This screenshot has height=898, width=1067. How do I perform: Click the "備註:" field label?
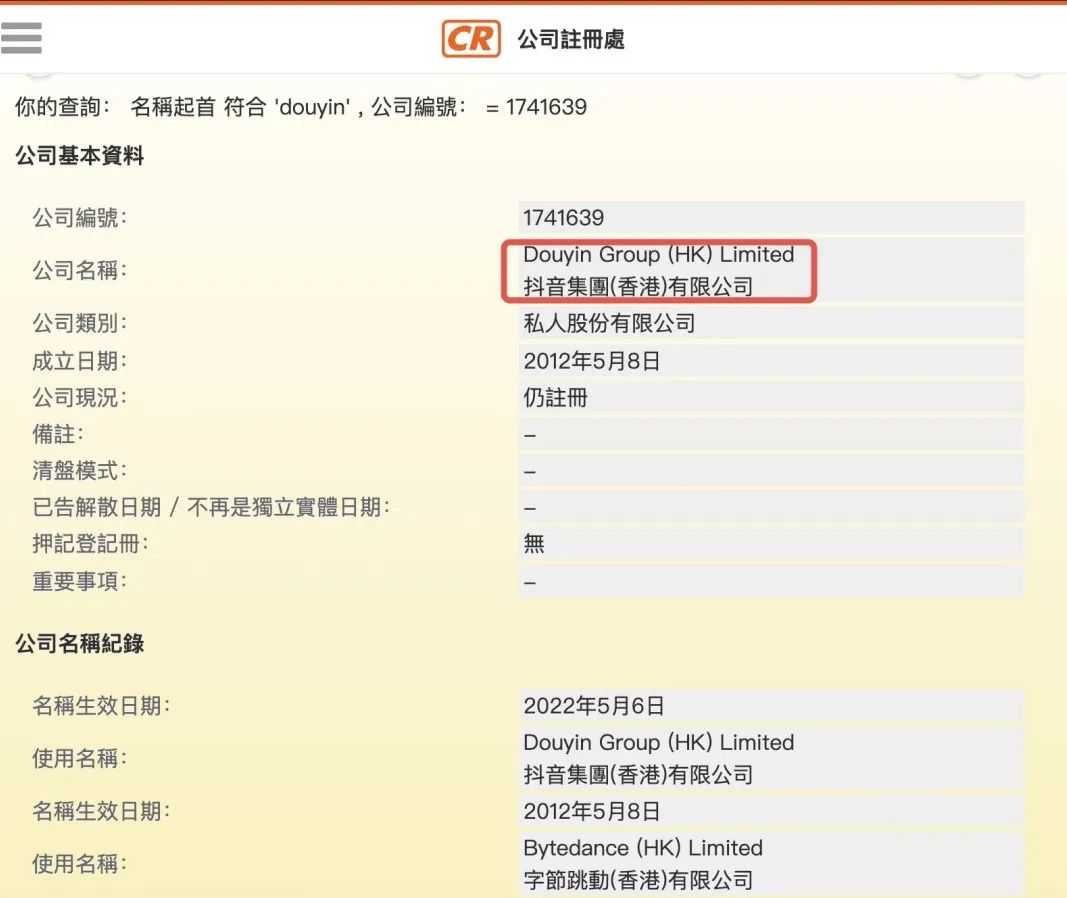point(58,434)
